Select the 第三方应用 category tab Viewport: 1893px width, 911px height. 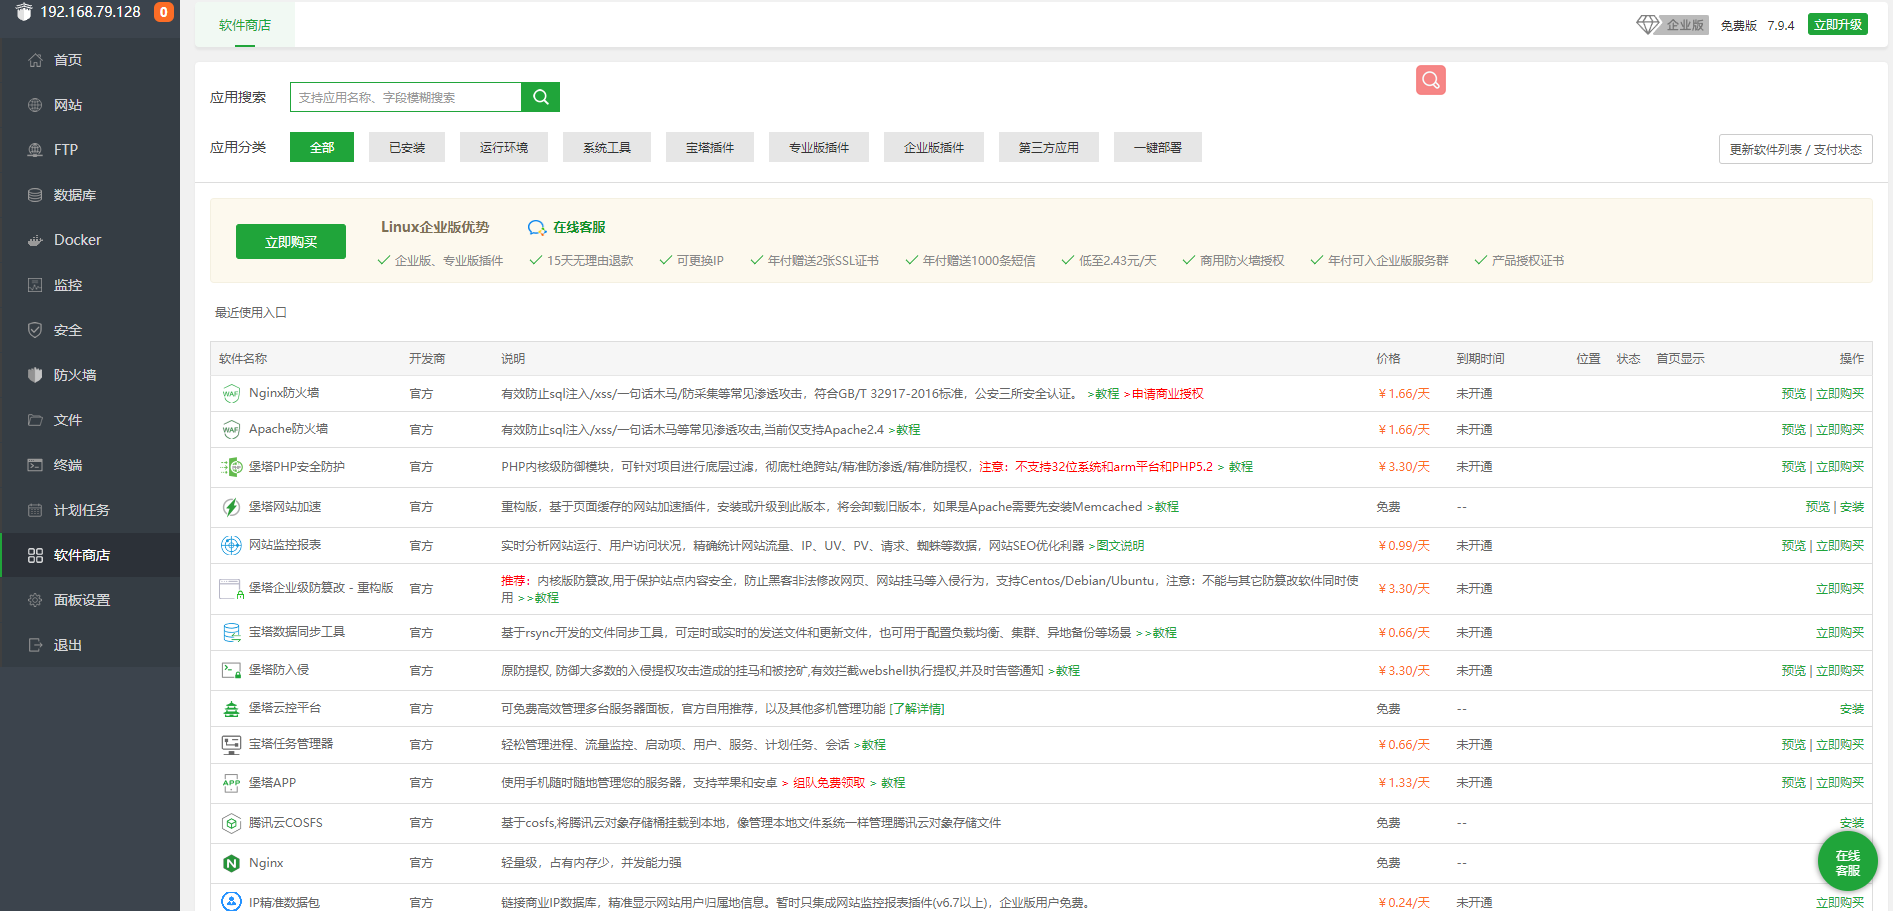pos(1049,147)
